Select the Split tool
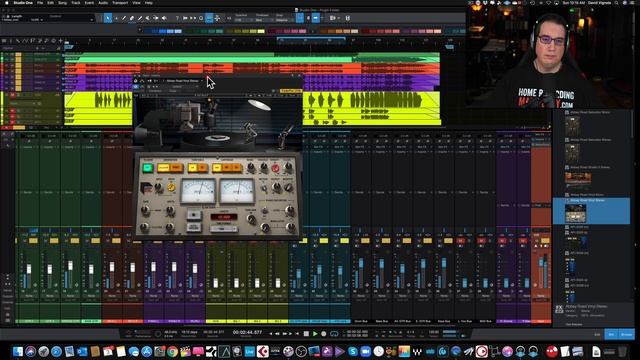Viewport: 640px width, 360px height. [124, 18]
